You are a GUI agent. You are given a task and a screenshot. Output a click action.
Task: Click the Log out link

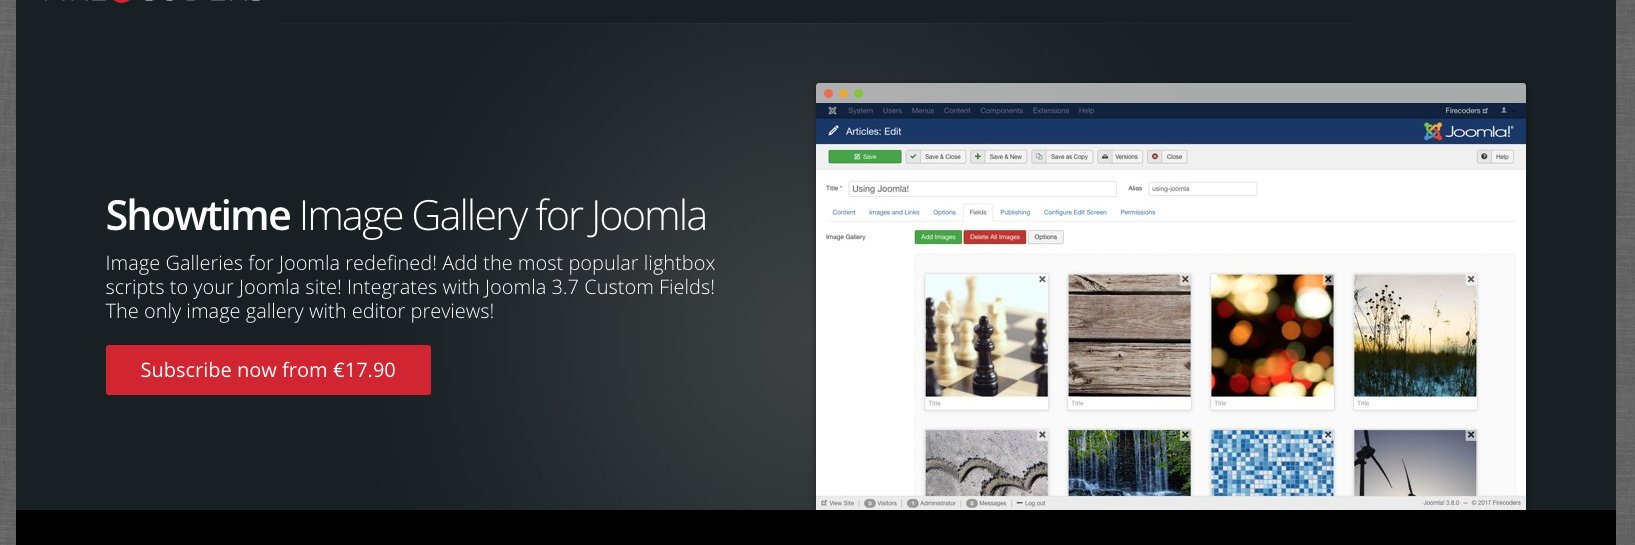[x=1031, y=503]
